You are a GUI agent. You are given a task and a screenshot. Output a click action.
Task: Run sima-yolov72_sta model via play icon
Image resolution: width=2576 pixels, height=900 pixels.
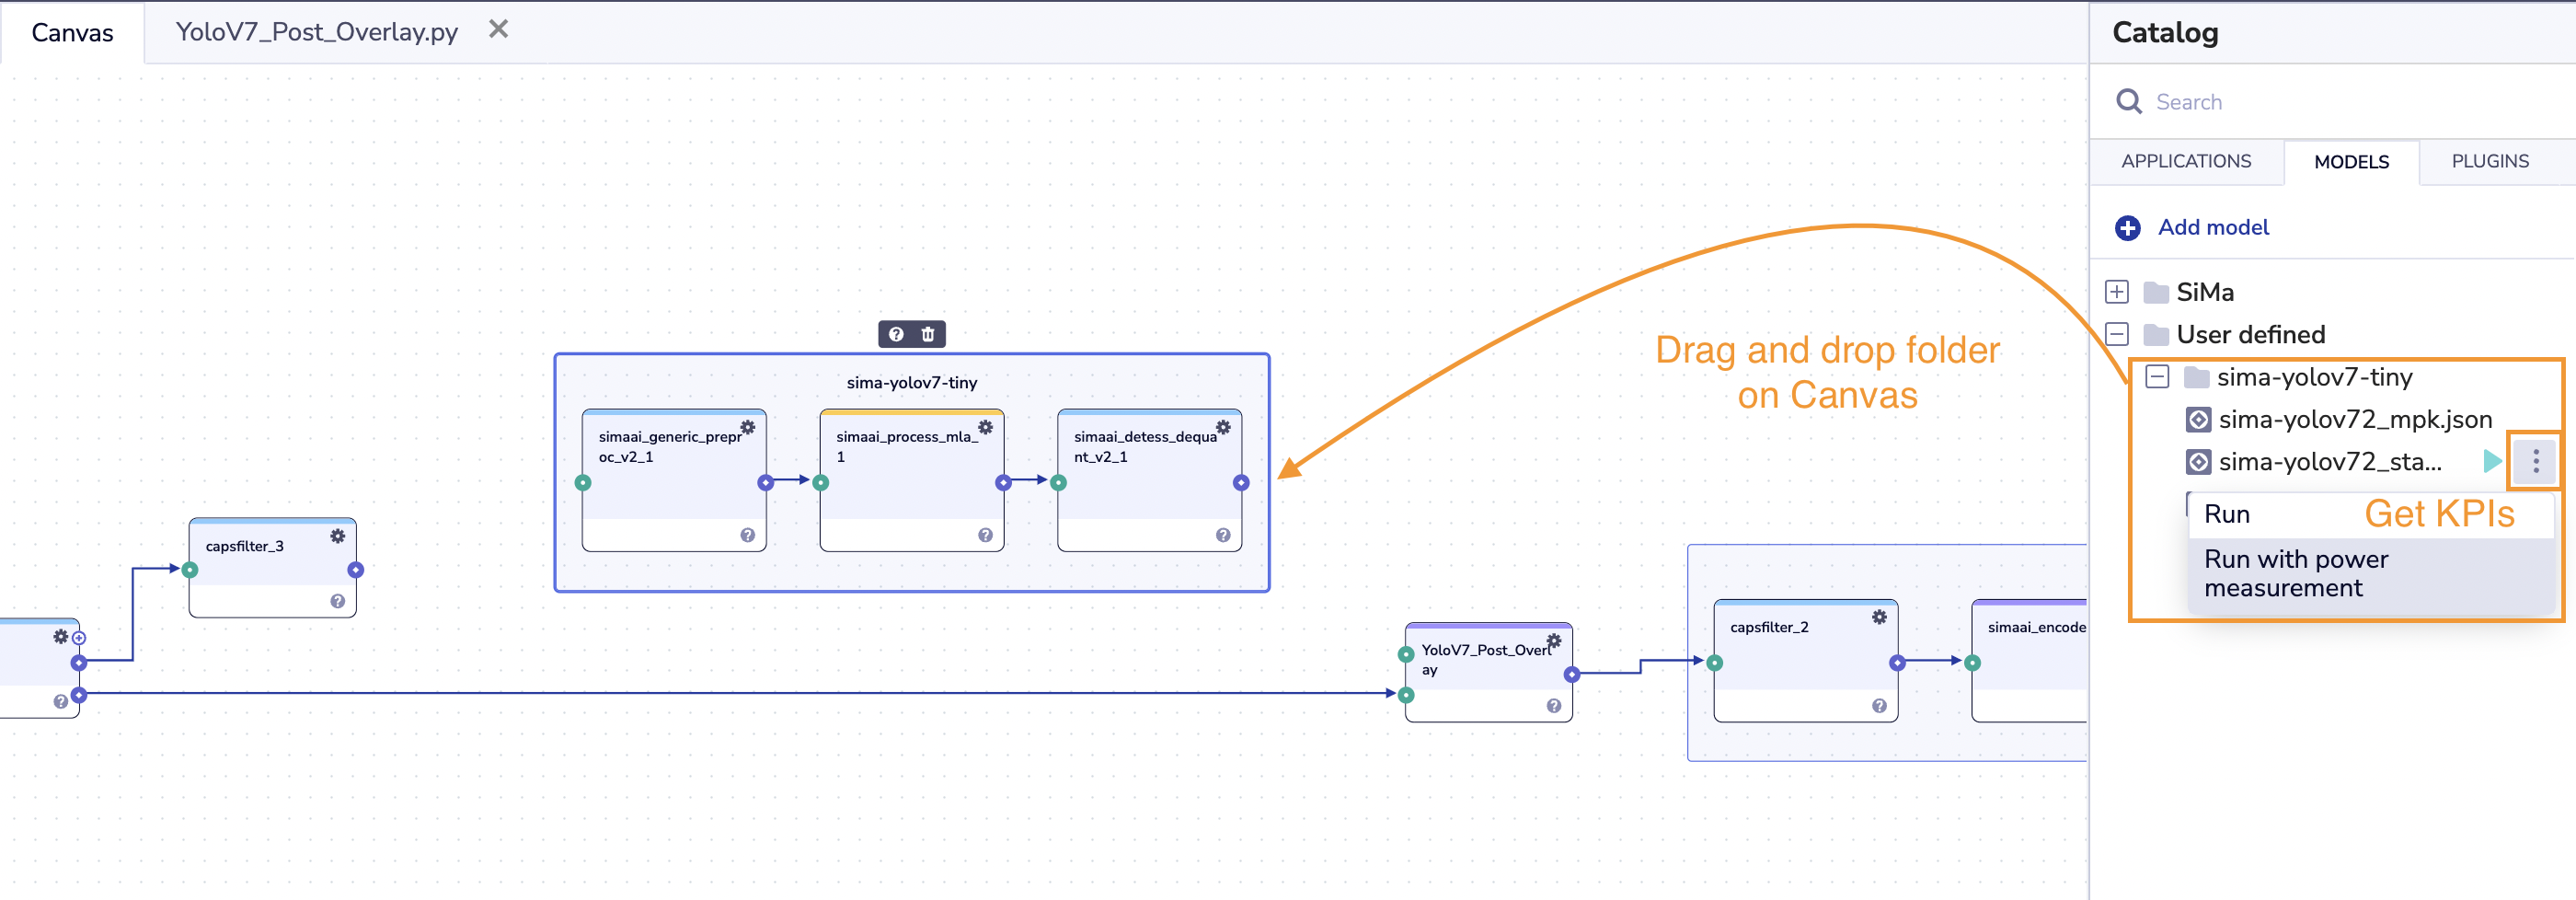2491,462
